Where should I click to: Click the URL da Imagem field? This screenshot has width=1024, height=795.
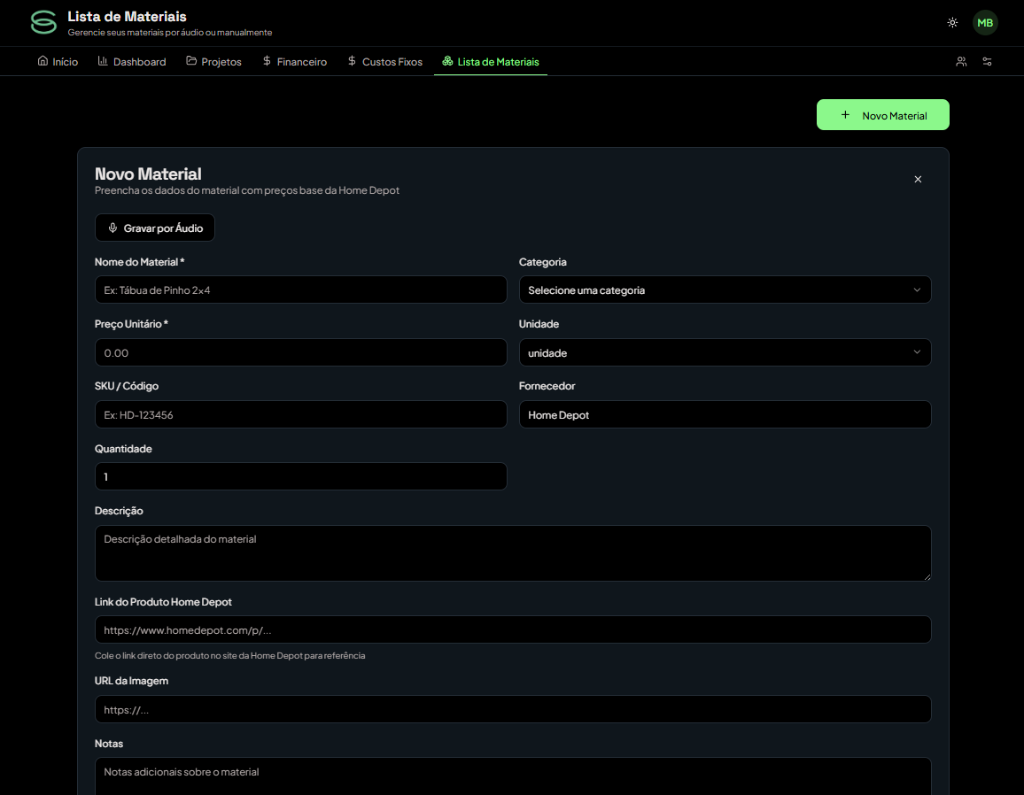(513, 709)
